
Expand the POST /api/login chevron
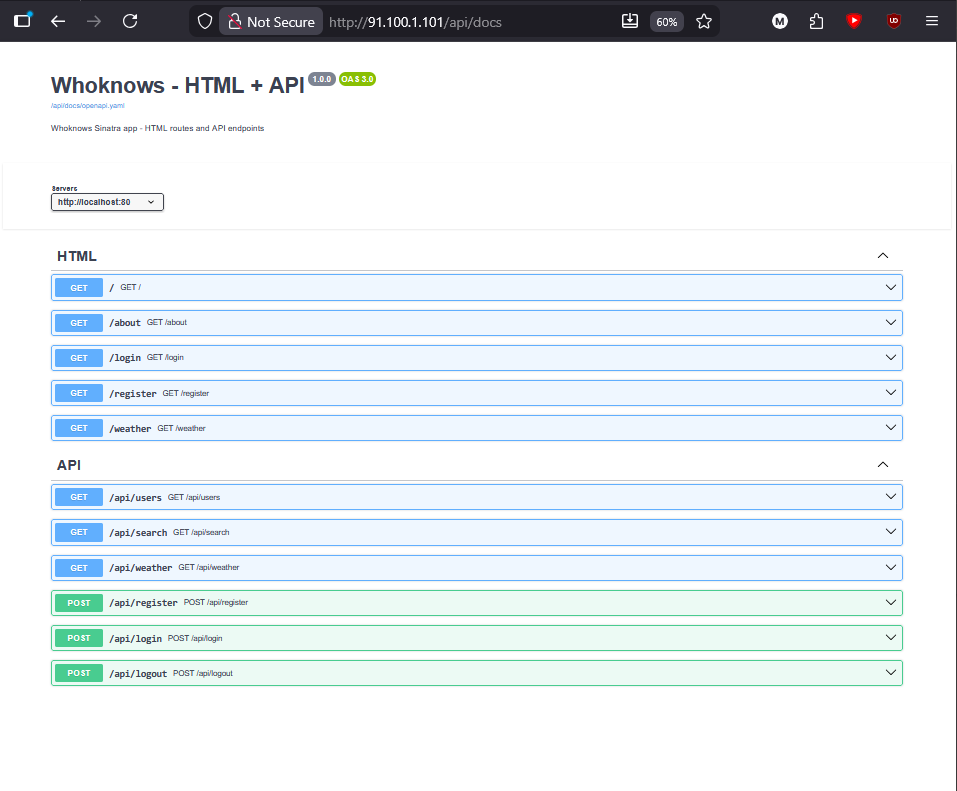(x=890, y=638)
